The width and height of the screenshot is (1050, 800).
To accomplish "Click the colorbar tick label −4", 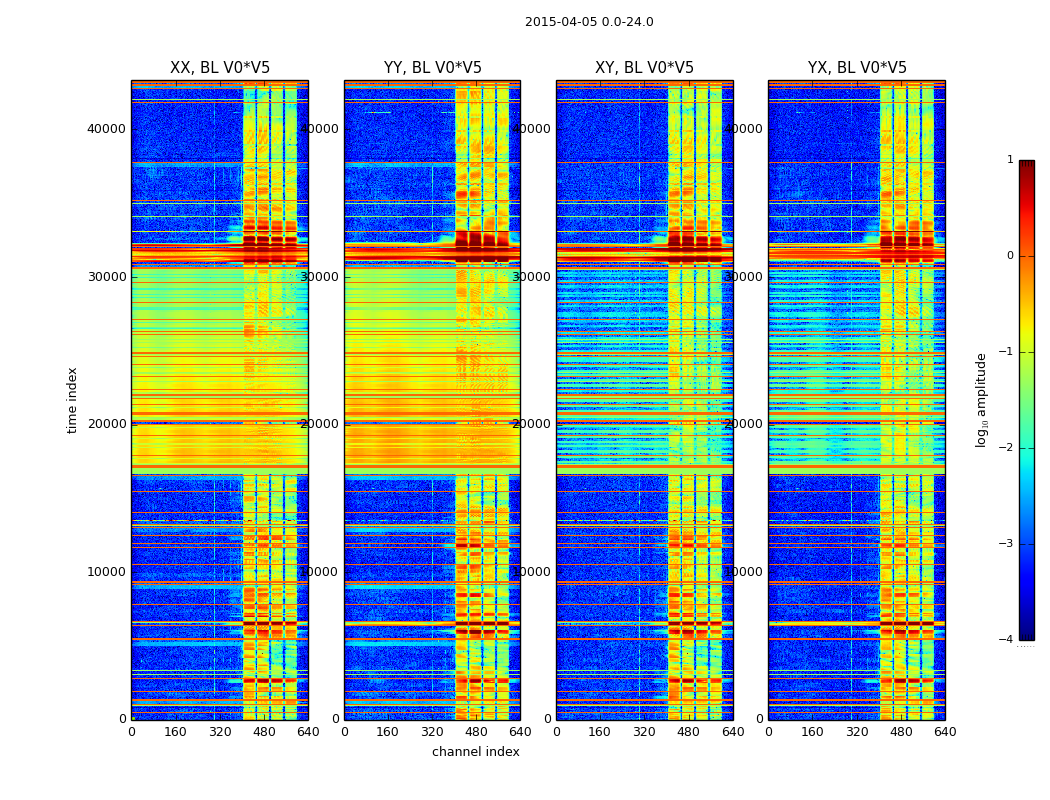I will pyautogui.click(x=1006, y=640).
